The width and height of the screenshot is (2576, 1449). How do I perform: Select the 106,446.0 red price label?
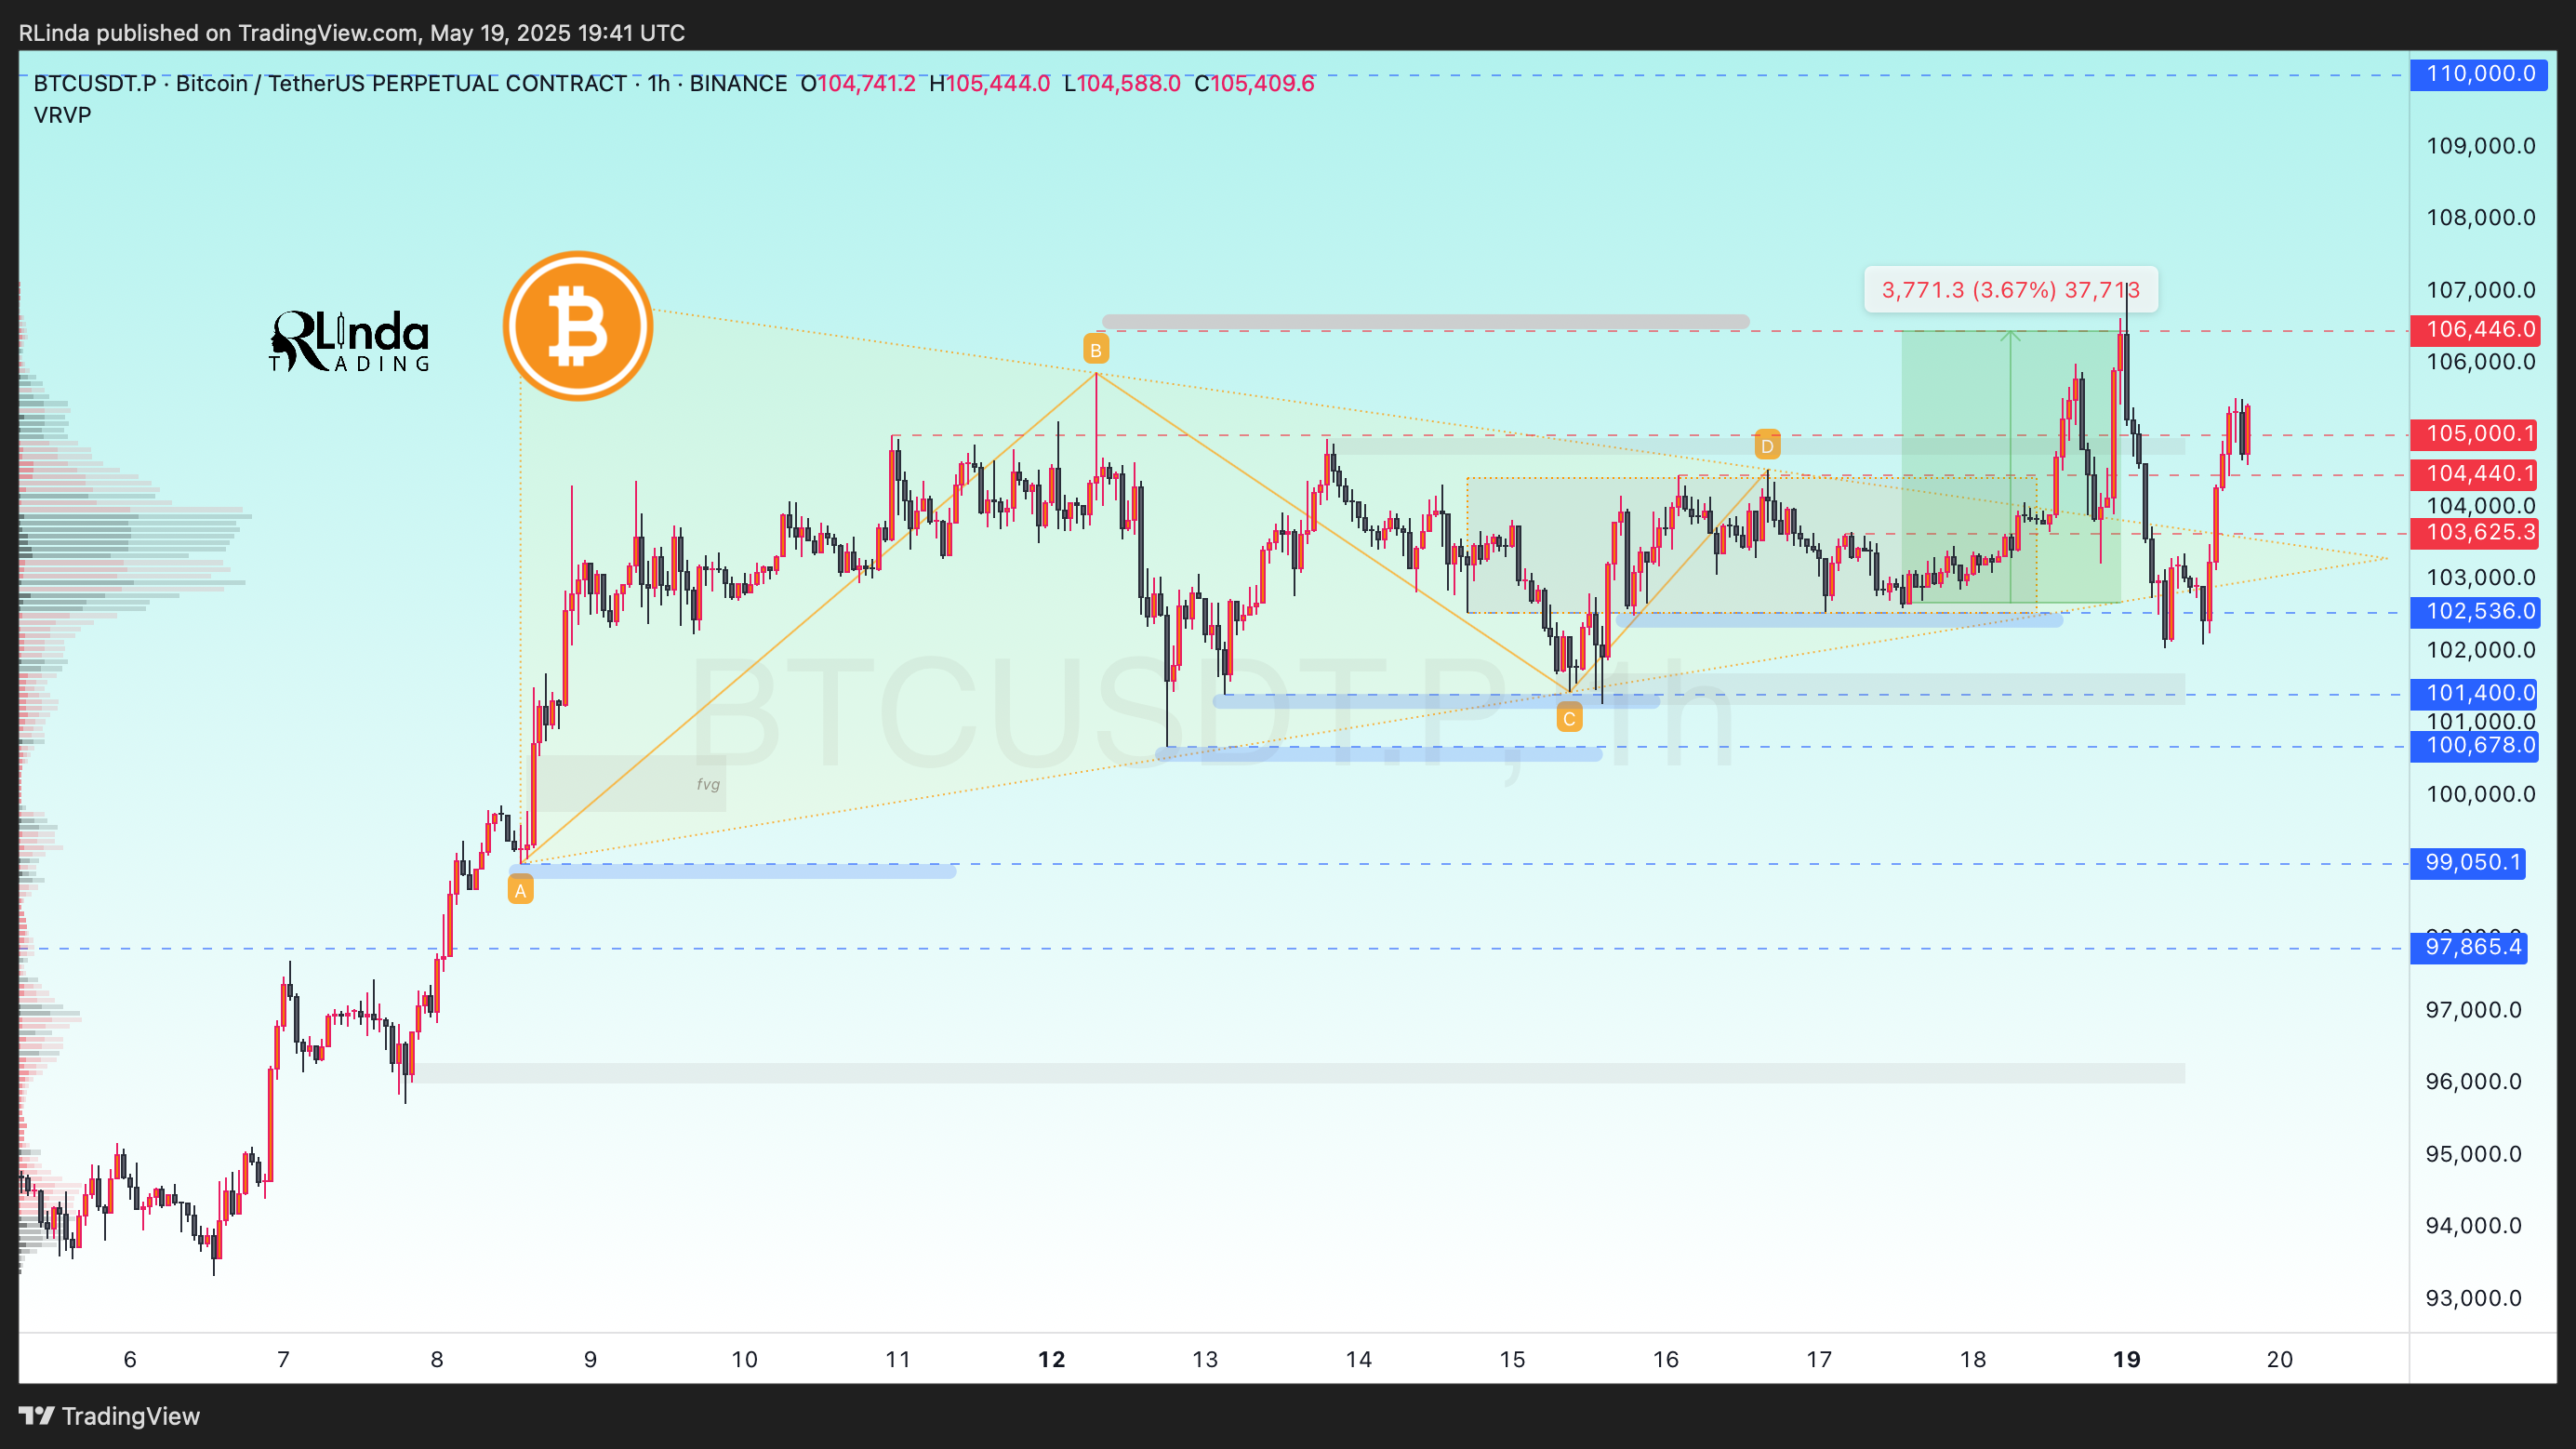coord(2475,329)
